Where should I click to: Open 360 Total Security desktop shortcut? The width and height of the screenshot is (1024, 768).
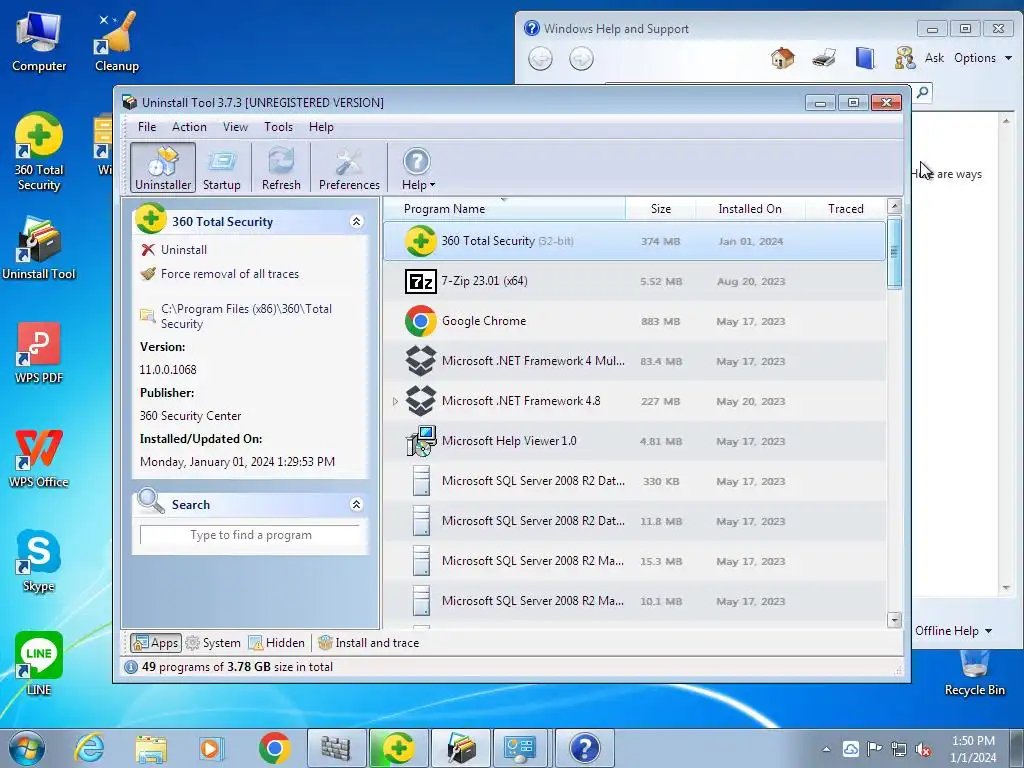click(39, 152)
